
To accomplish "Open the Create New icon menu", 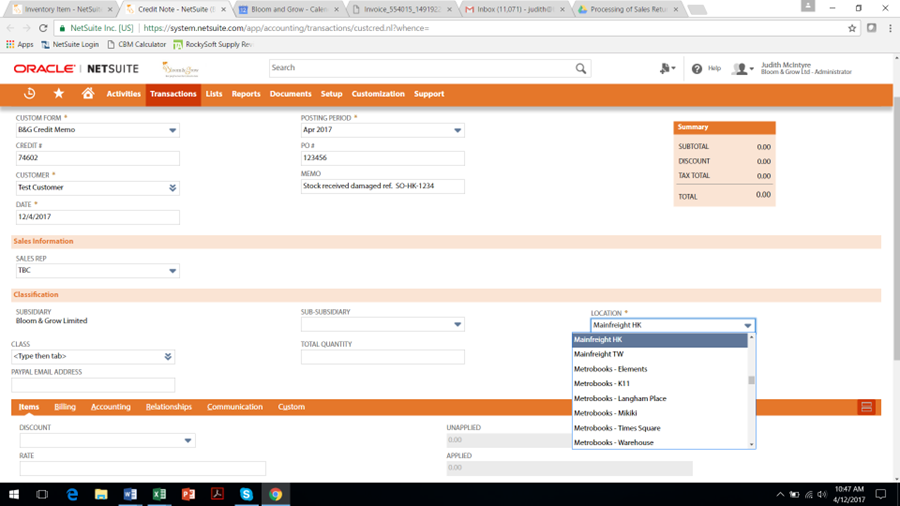I will coord(667,69).
